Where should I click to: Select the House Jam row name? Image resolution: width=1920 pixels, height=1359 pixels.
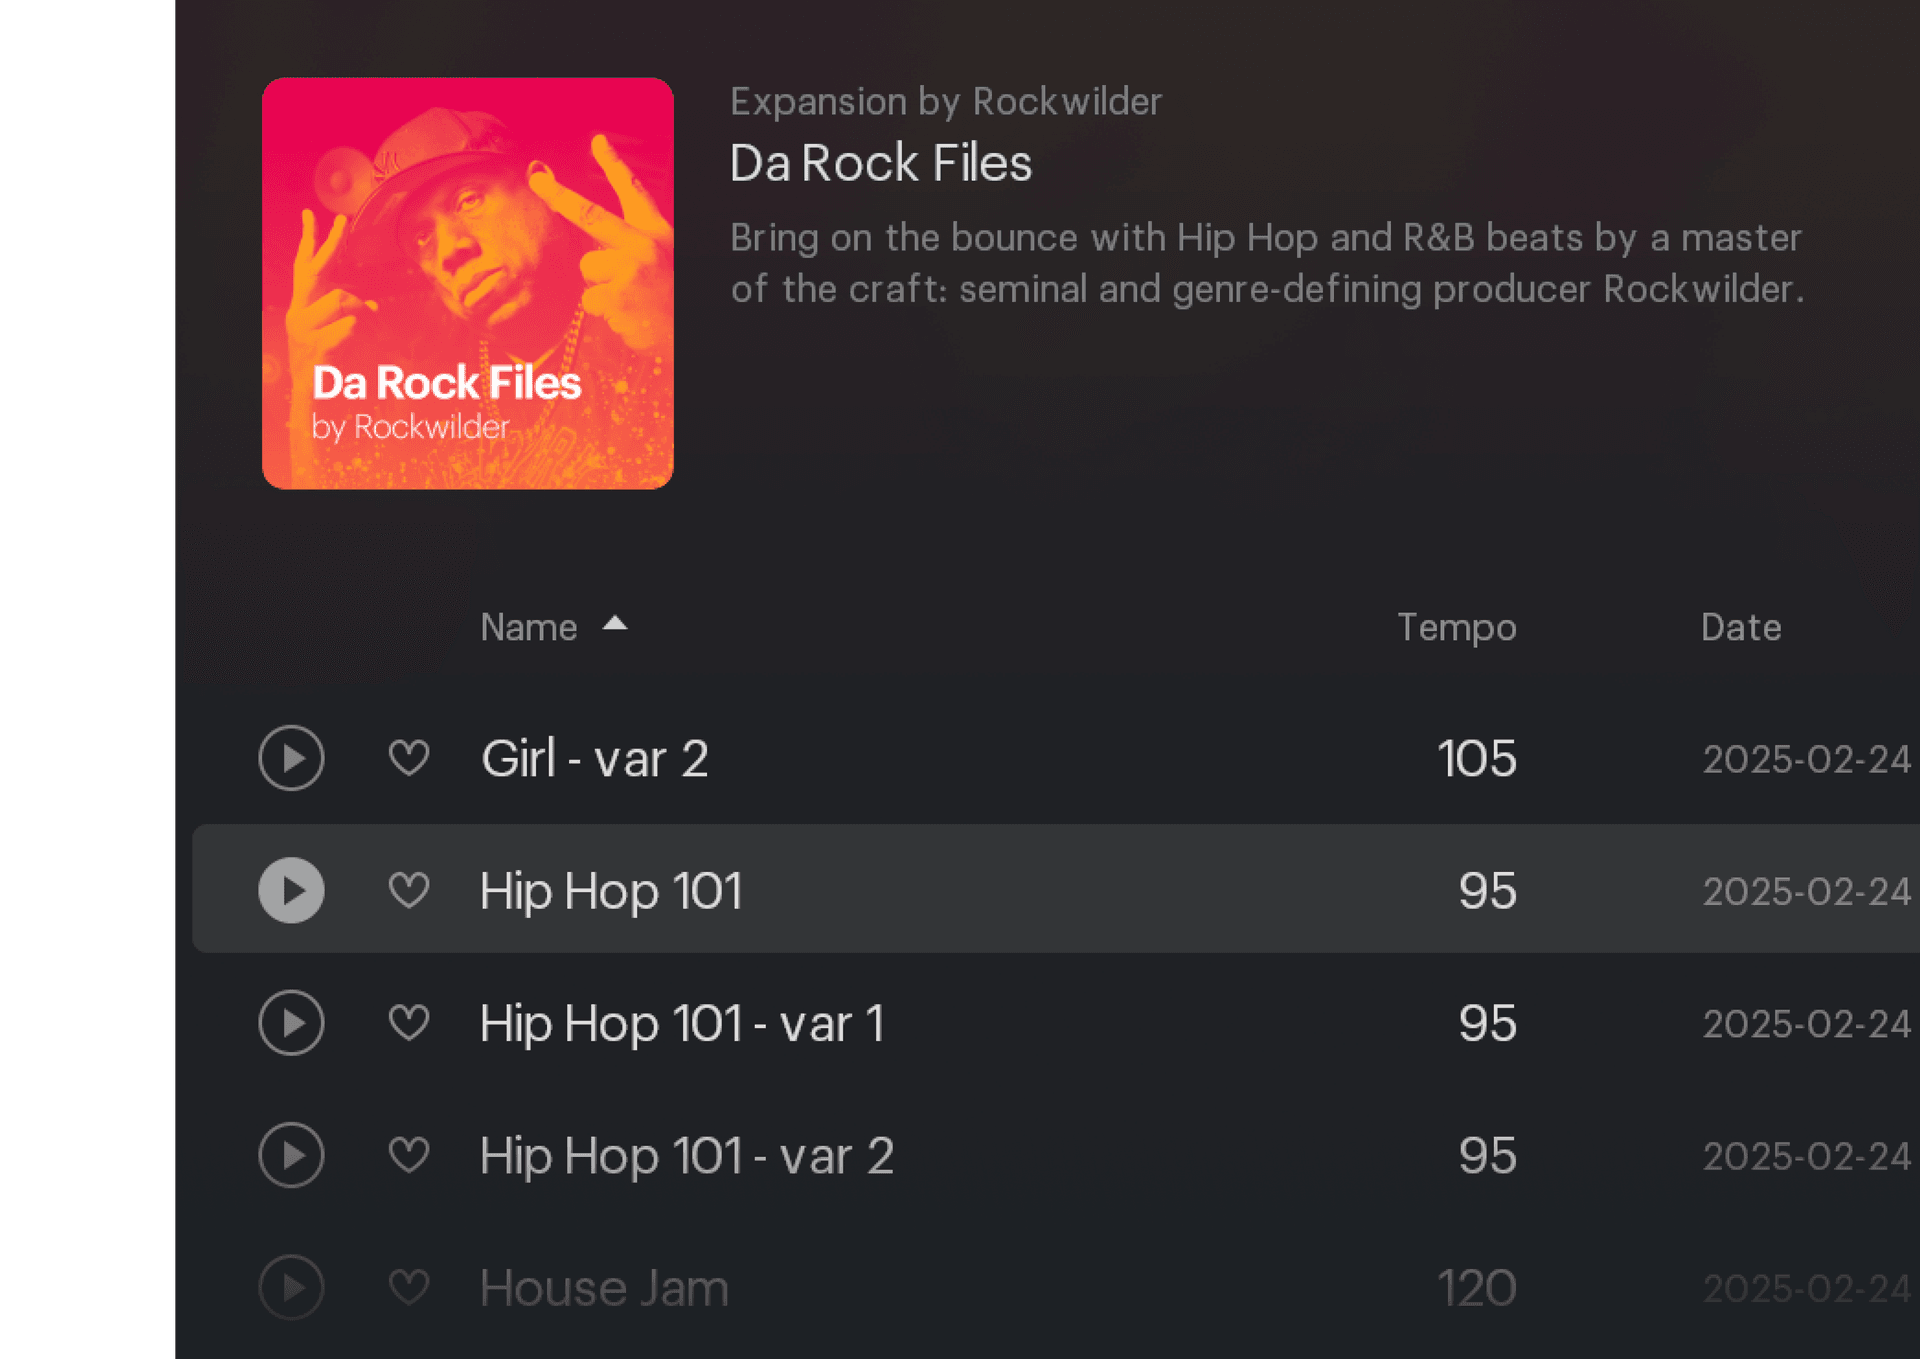(604, 1287)
